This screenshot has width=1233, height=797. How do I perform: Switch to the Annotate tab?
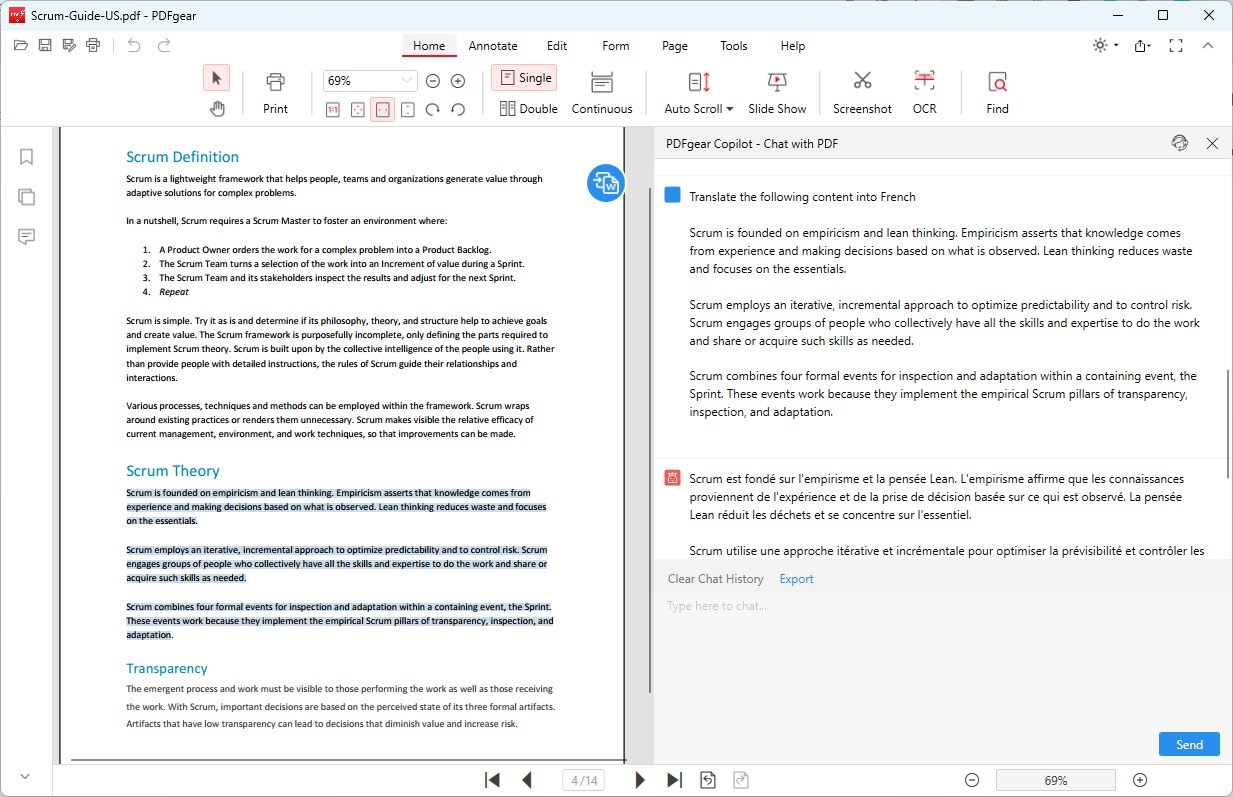(493, 45)
